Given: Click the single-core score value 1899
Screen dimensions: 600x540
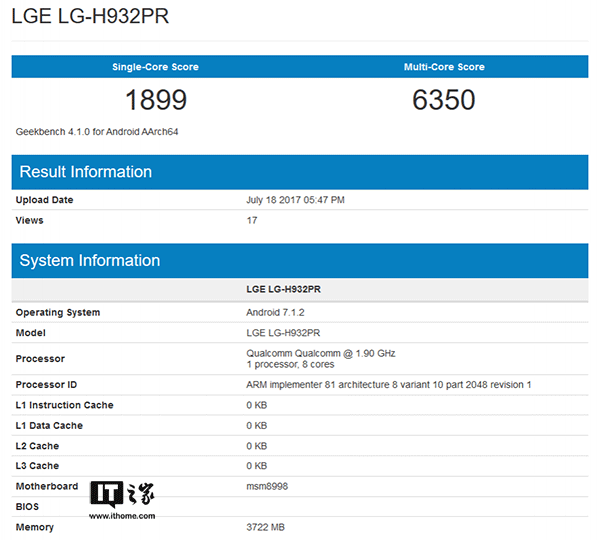Looking at the screenshot, I should coord(155,100).
